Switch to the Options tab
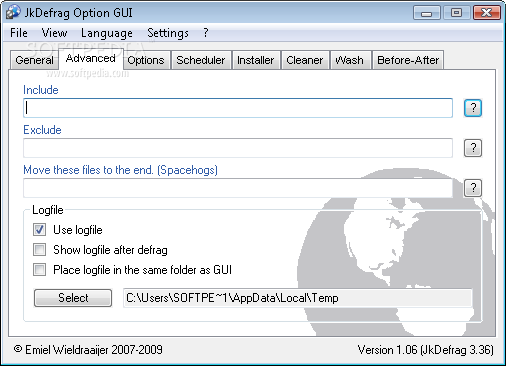 (146, 60)
